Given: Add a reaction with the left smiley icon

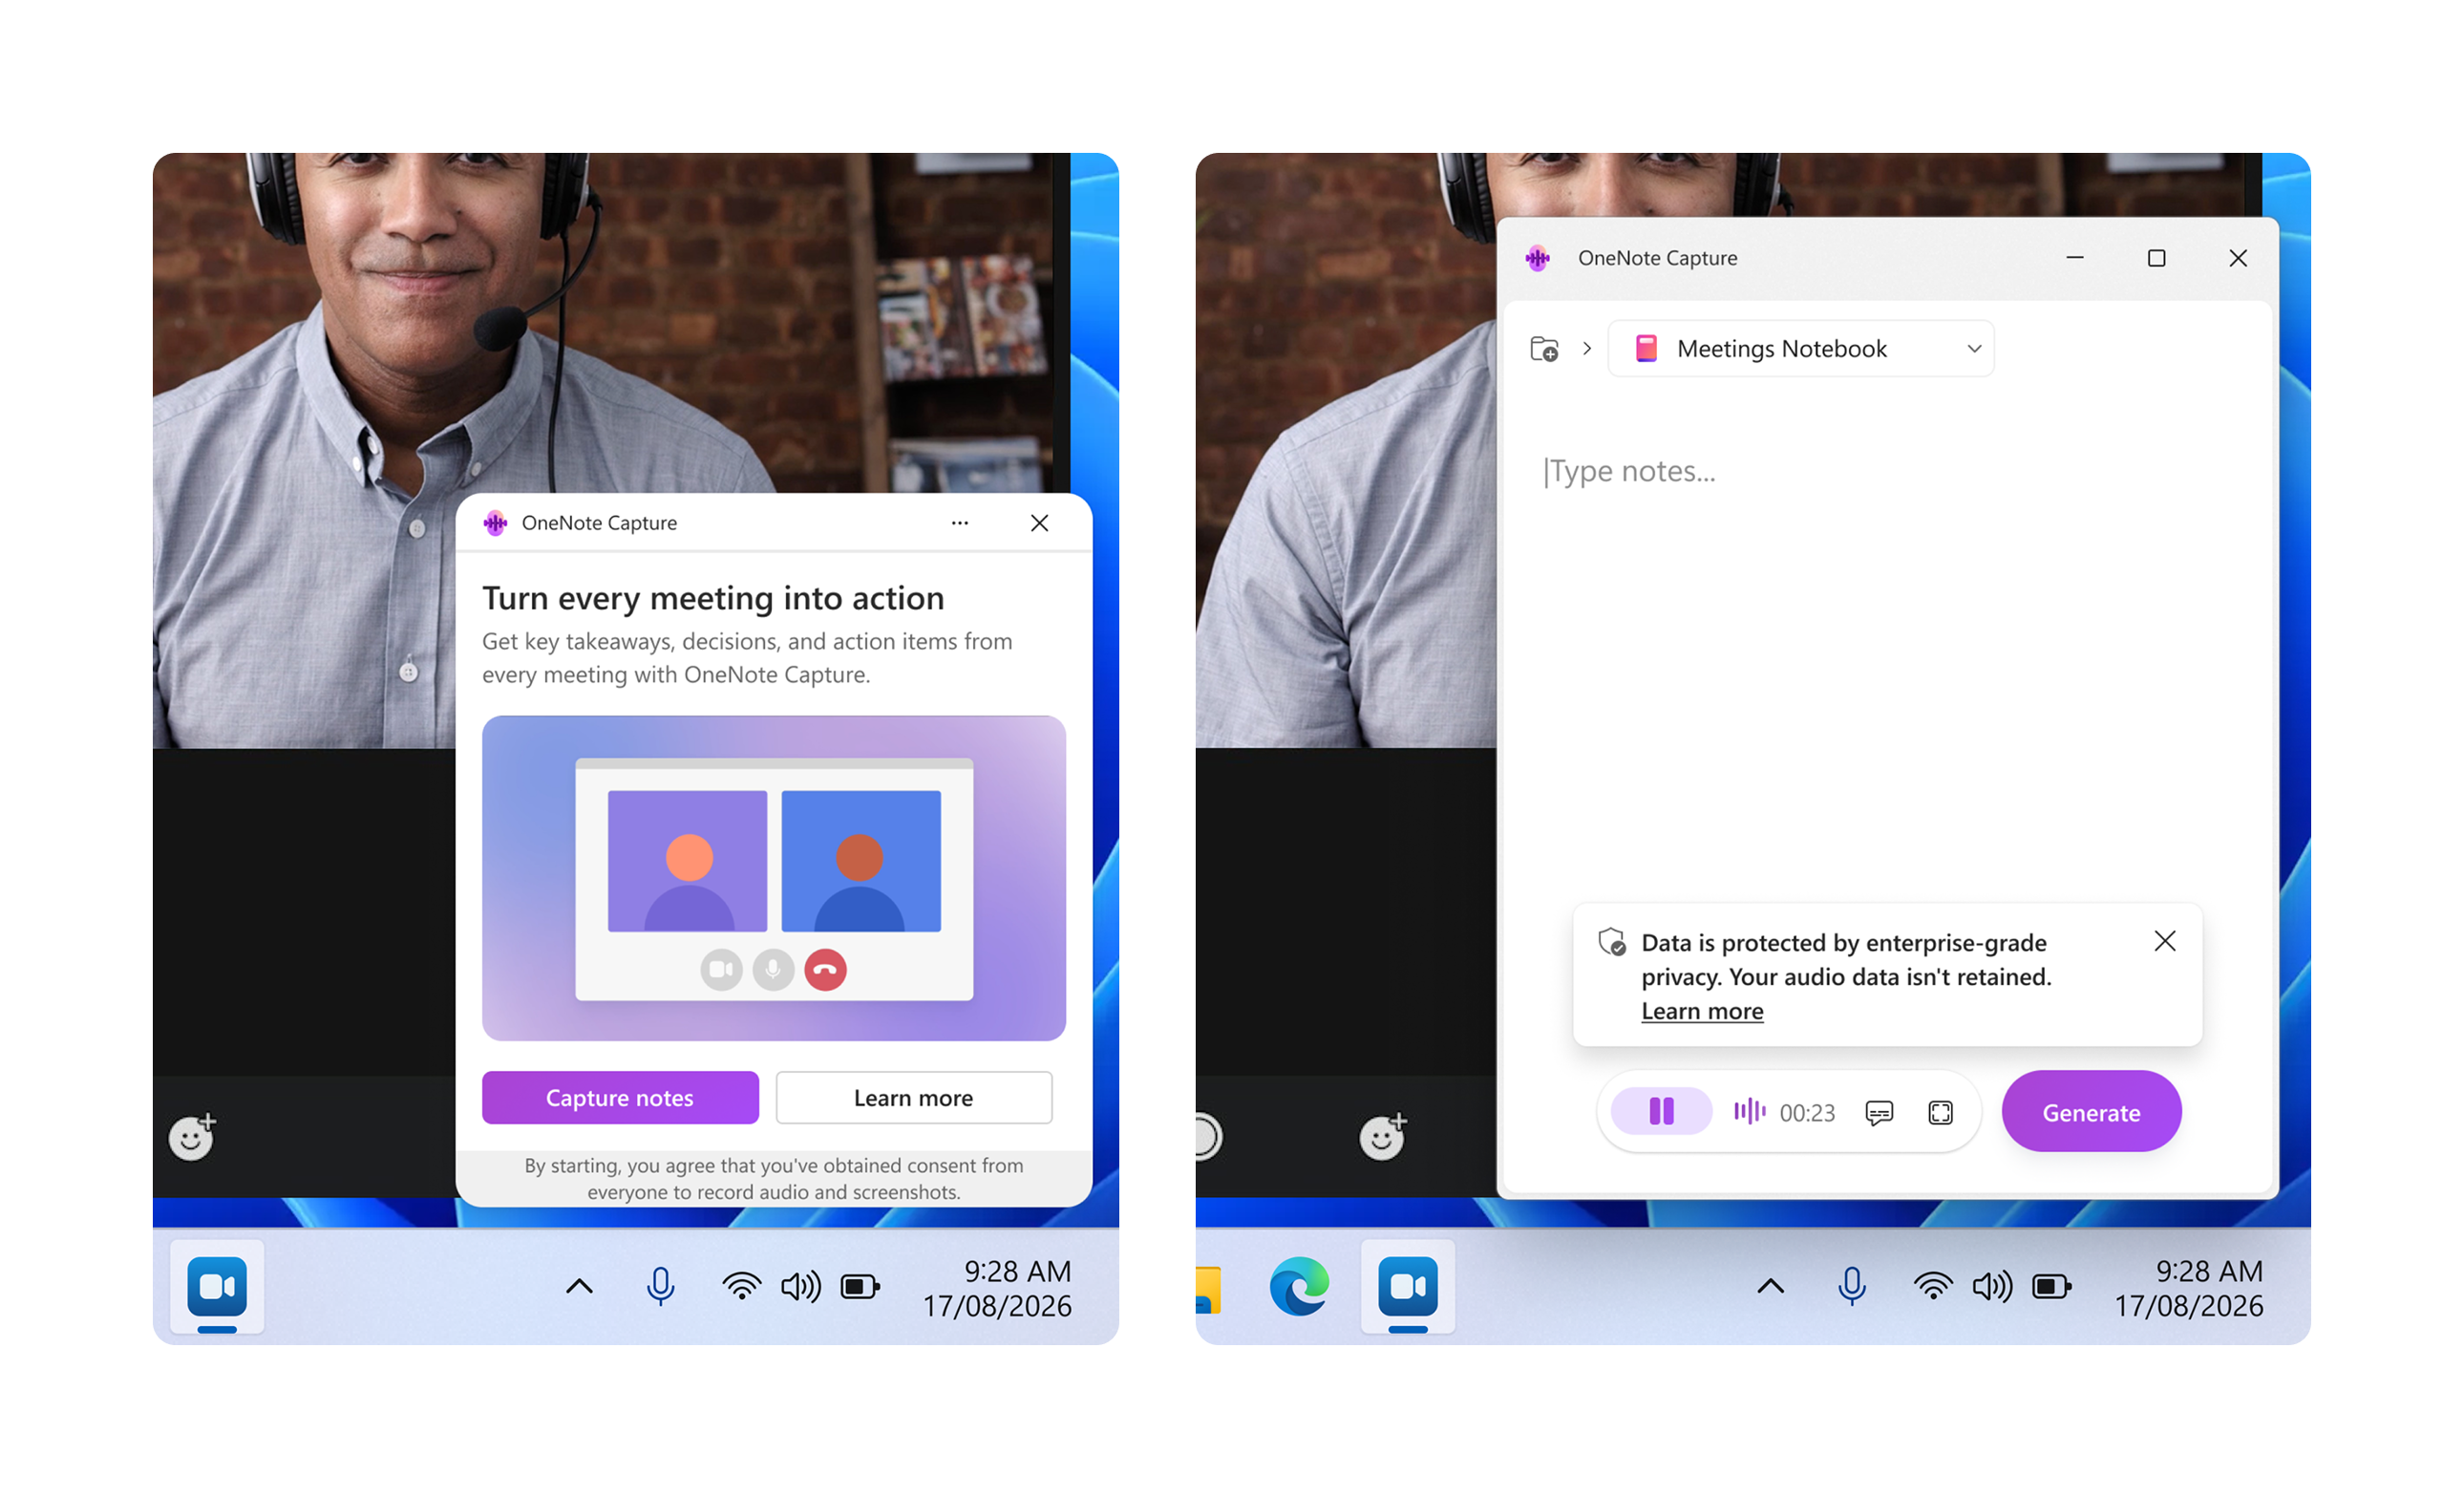Looking at the screenshot, I should 192,1136.
